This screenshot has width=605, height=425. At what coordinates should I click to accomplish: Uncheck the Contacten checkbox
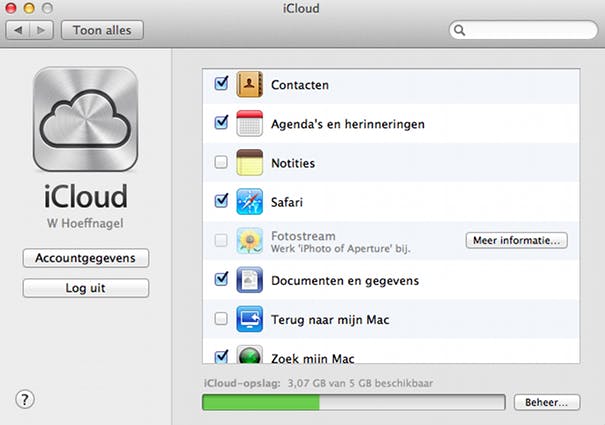pos(221,83)
